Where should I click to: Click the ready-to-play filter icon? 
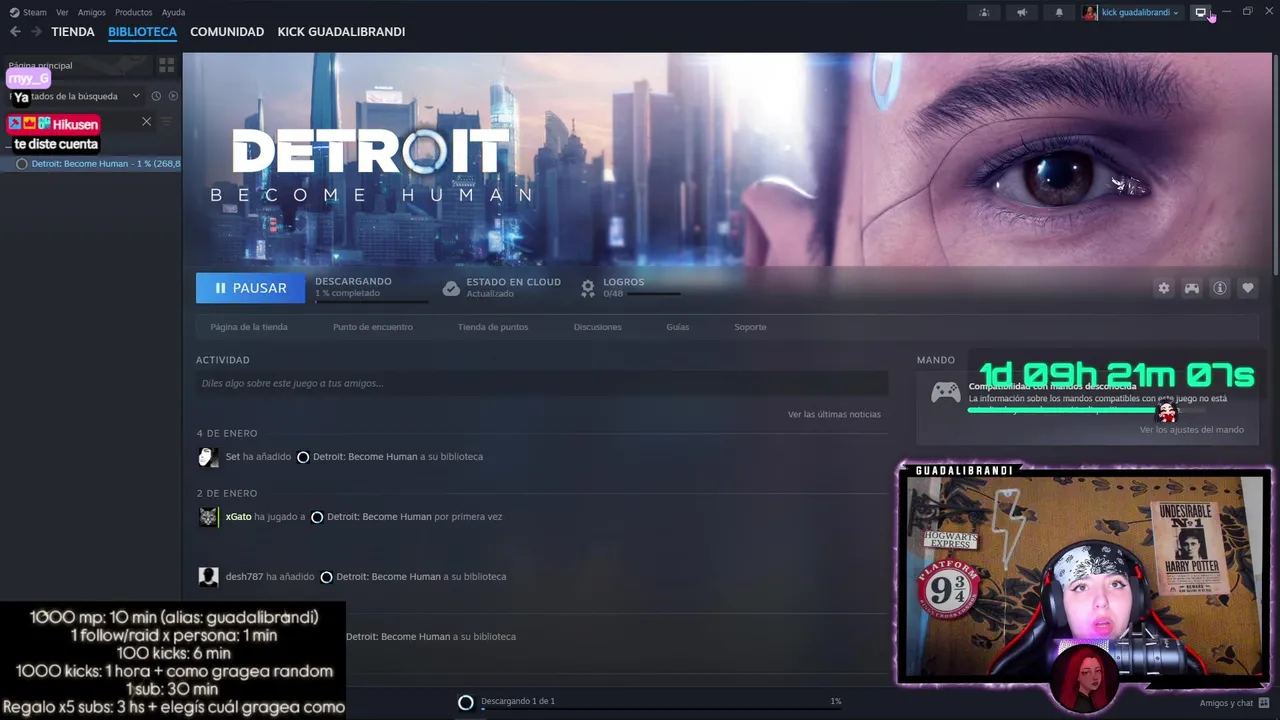(x=173, y=96)
